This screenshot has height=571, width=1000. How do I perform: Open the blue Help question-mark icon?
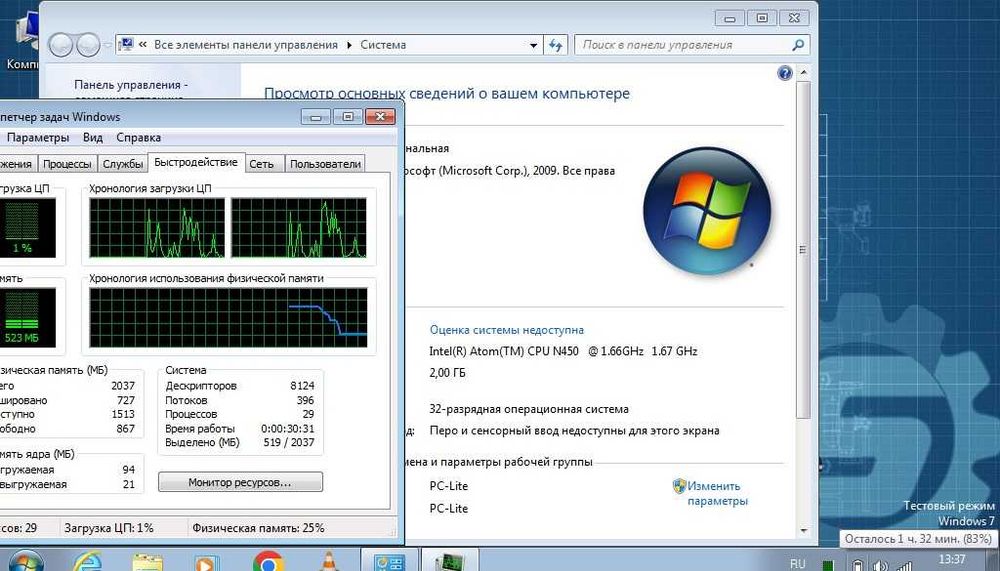[x=785, y=73]
